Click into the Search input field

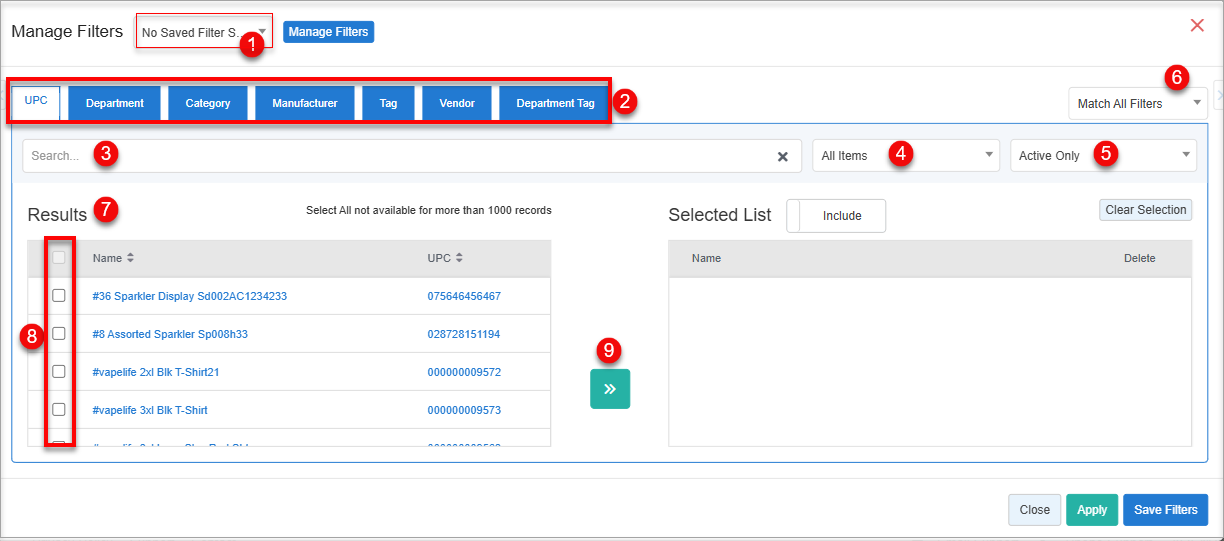coord(400,156)
